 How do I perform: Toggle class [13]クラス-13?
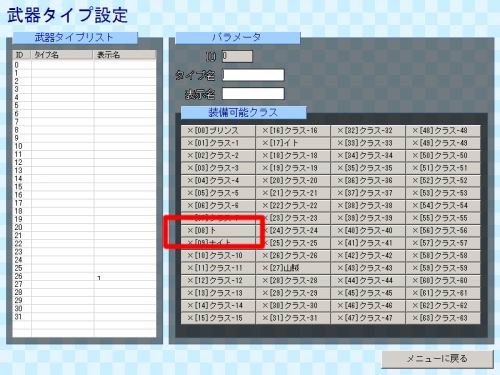point(218,293)
